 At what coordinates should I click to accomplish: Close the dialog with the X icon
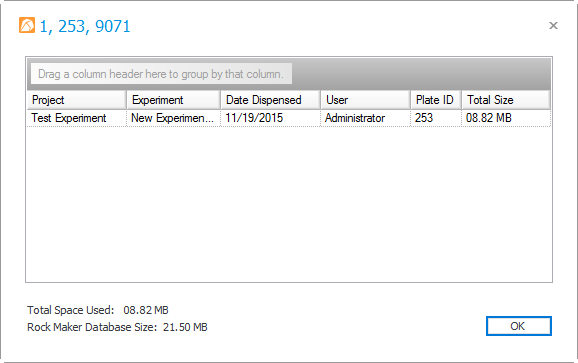(x=553, y=26)
